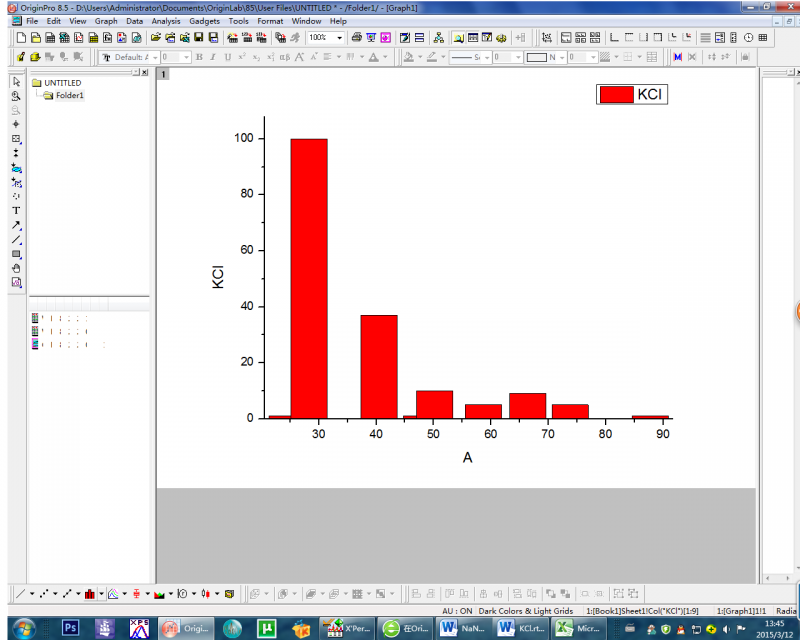The image size is (800, 640).
Task: Toggle the Project Explorer icon
Action: pyautogui.click(x=459, y=38)
